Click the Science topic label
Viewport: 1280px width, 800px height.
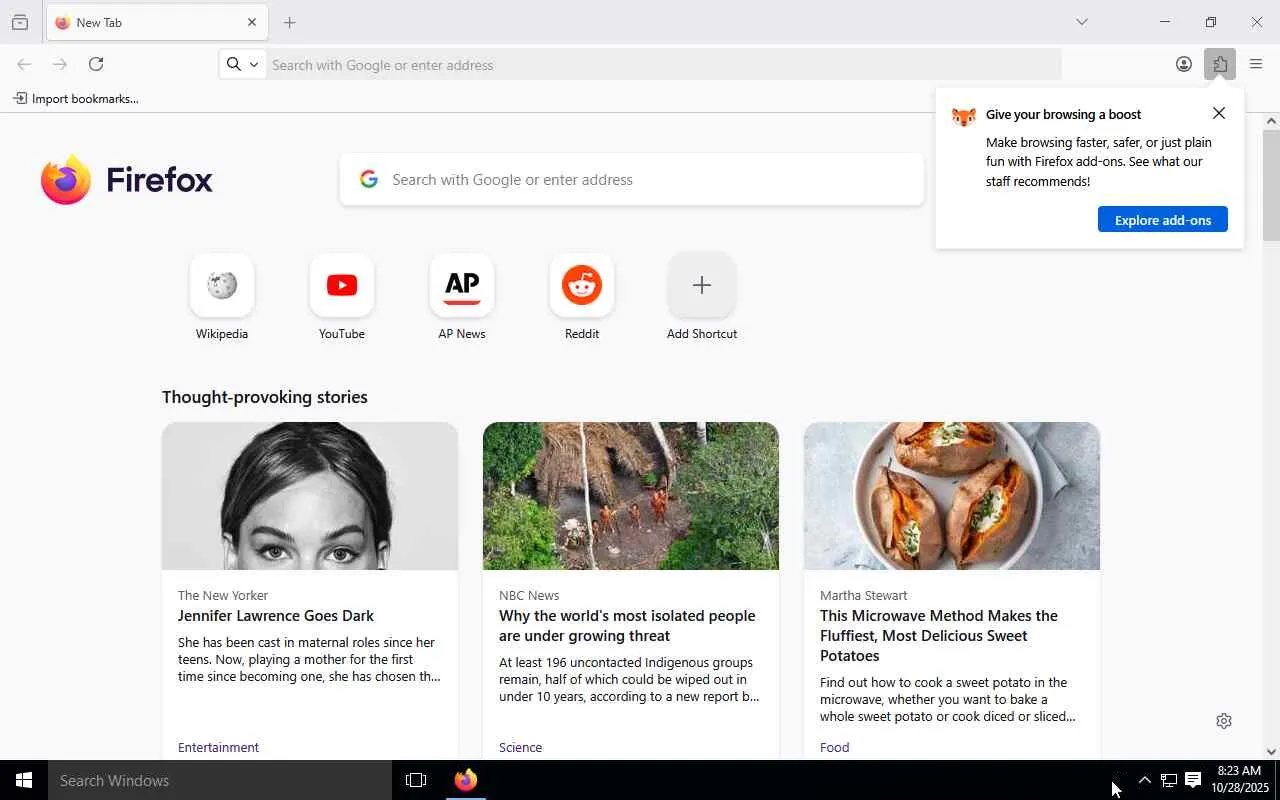point(520,747)
